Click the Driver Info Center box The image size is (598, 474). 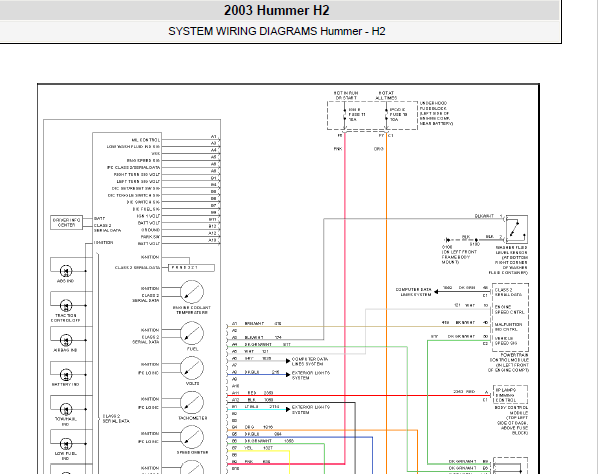[66, 222]
